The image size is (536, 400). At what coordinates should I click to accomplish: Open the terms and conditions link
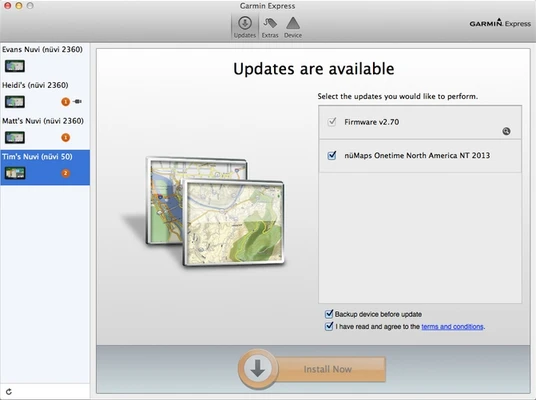(x=452, y=326)
